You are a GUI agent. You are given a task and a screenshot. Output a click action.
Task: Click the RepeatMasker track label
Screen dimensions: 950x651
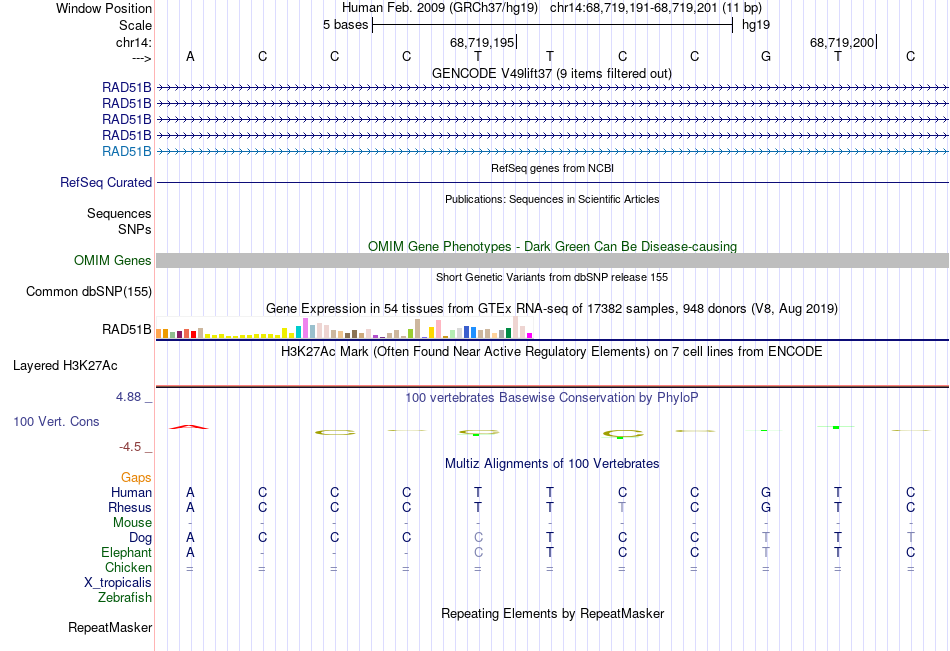coord(110,627)
